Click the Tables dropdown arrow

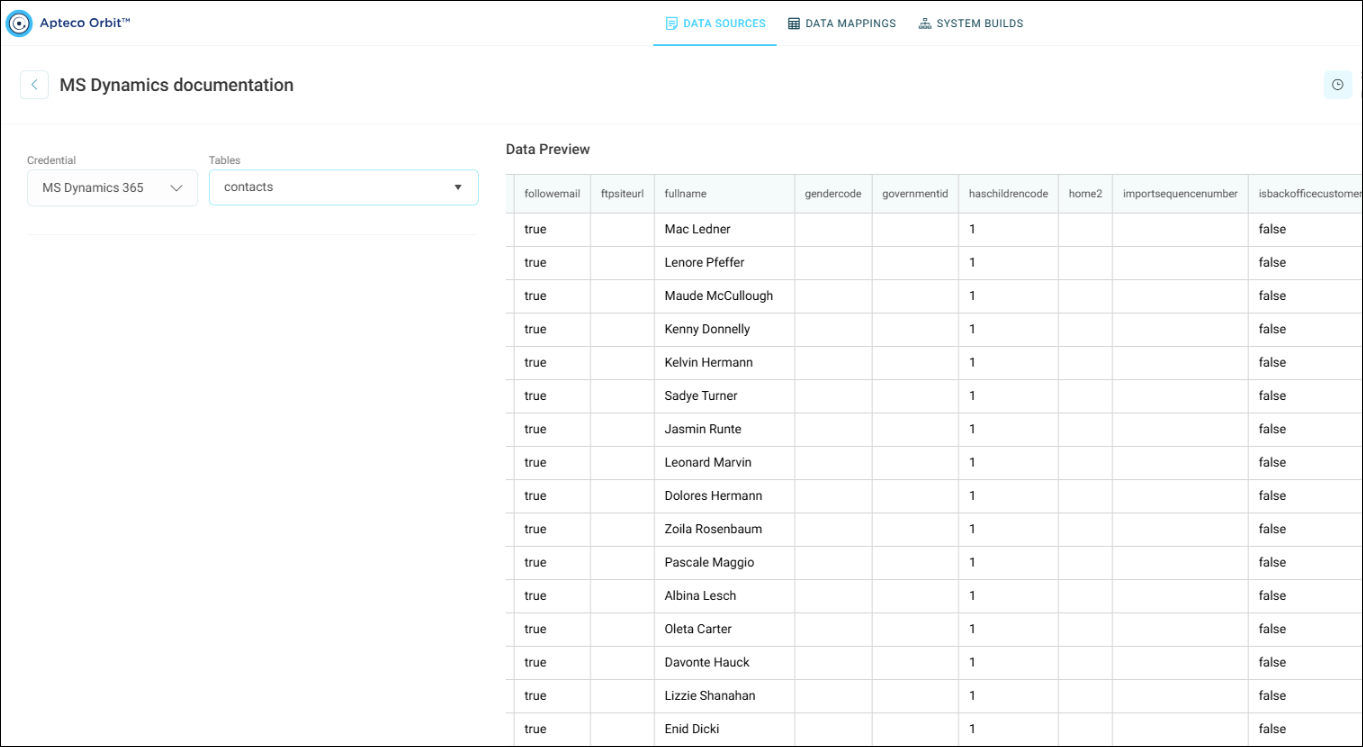(x=458, y=187)
